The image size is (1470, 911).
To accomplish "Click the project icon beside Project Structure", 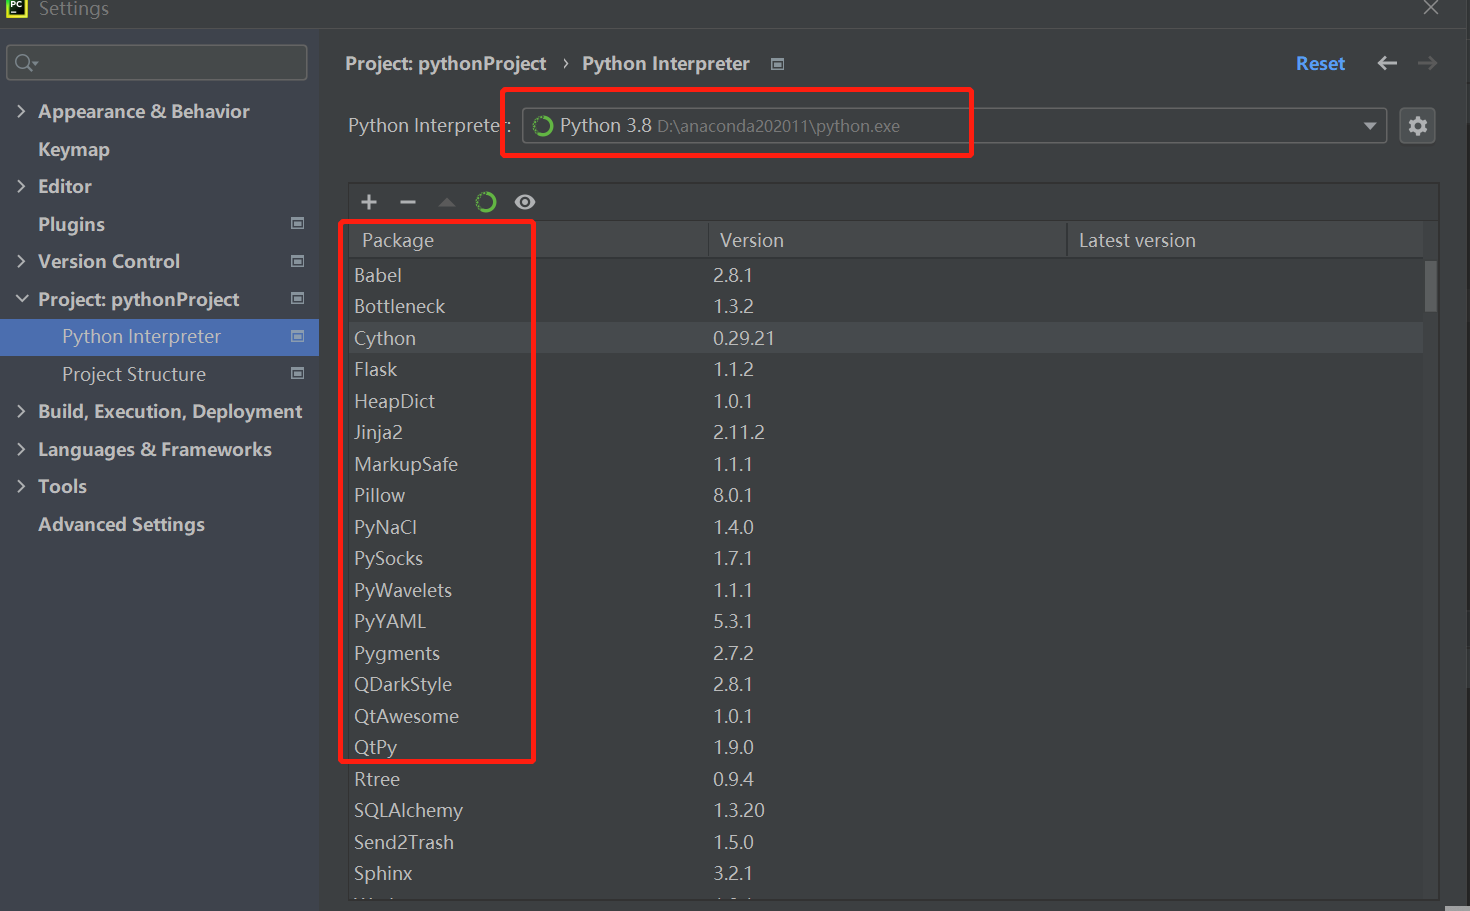I will coord(297,373).
